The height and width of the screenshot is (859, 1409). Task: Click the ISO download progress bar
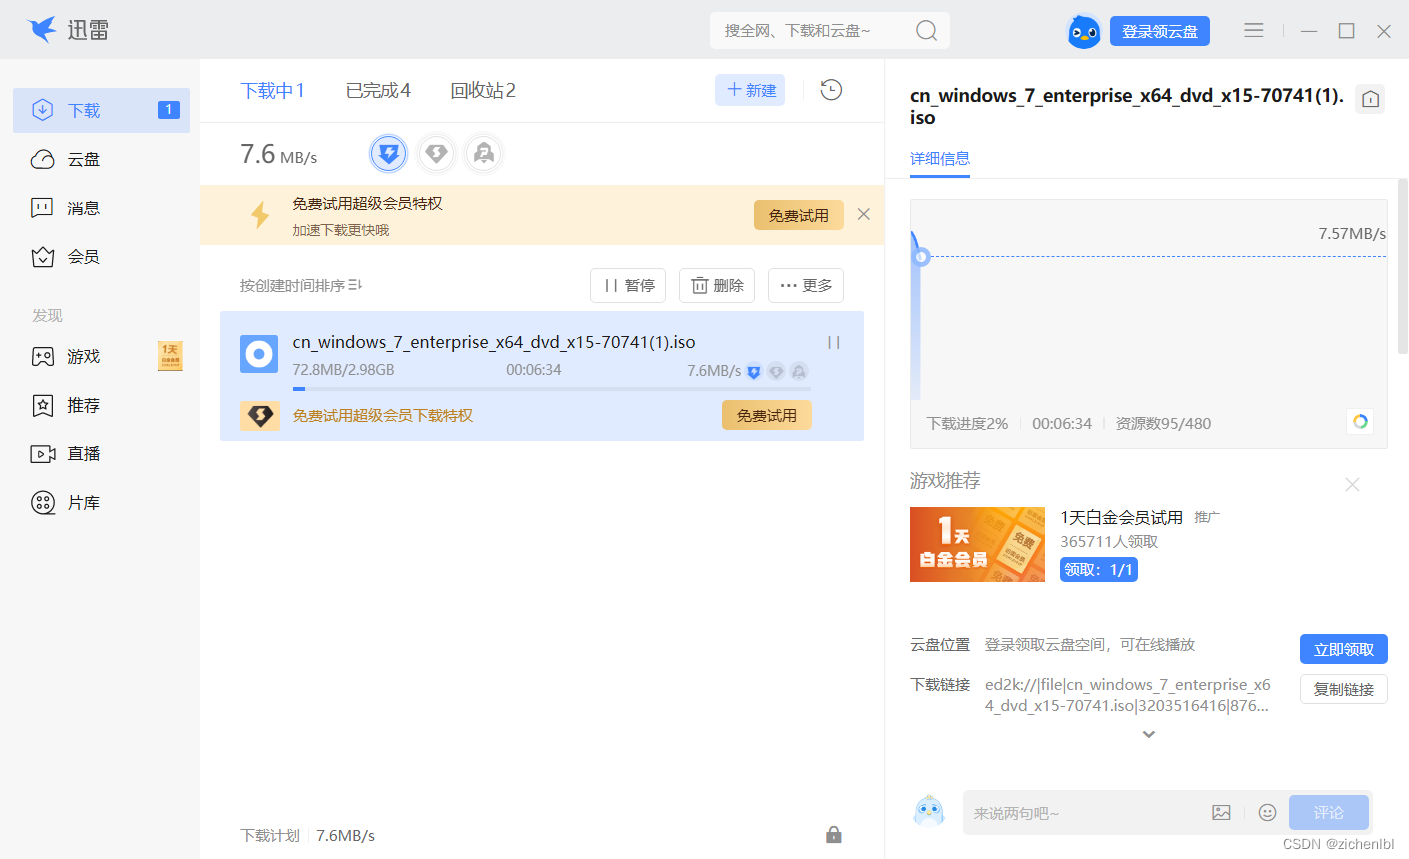click(551, 388)
